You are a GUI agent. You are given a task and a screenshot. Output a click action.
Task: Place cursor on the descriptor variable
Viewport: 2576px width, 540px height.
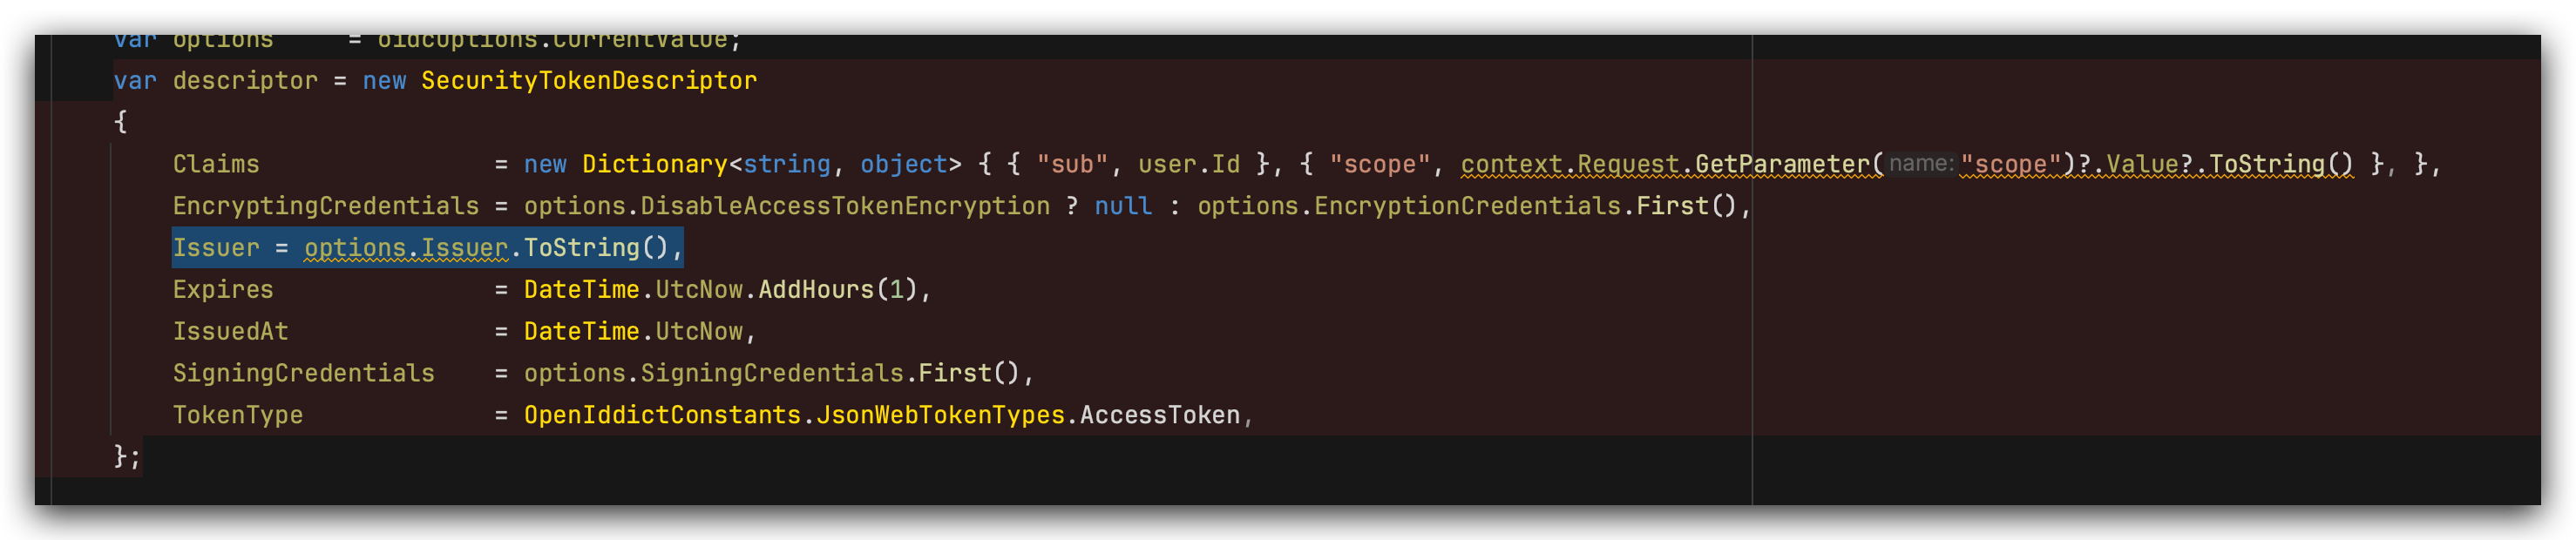click(x=245, y=81)
